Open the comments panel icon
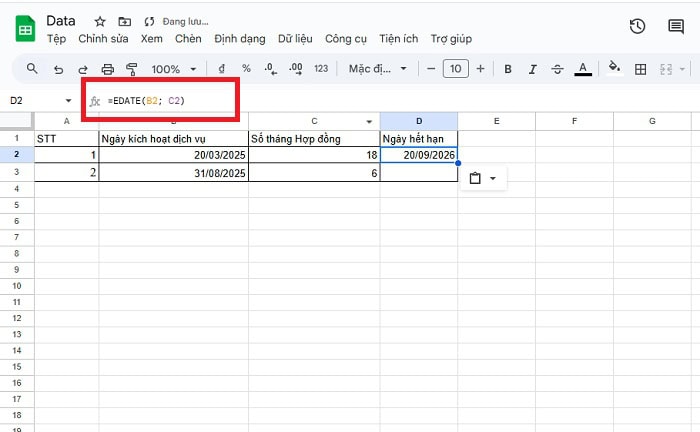 coord(676,27)
